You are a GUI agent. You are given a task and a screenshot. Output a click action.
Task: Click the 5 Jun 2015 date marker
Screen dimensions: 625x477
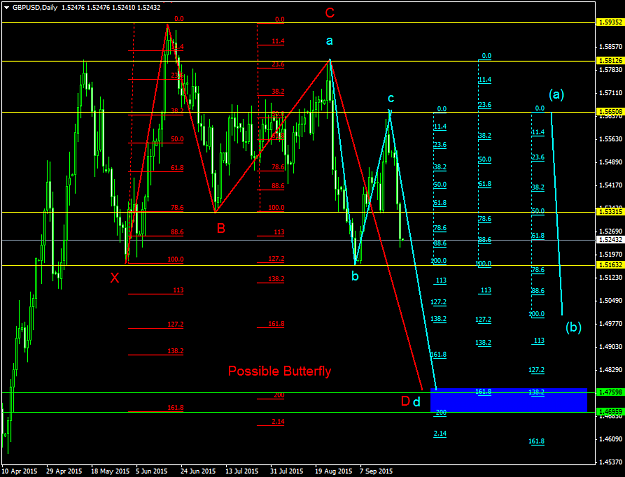pyautogui.click(x=151, y=471)
